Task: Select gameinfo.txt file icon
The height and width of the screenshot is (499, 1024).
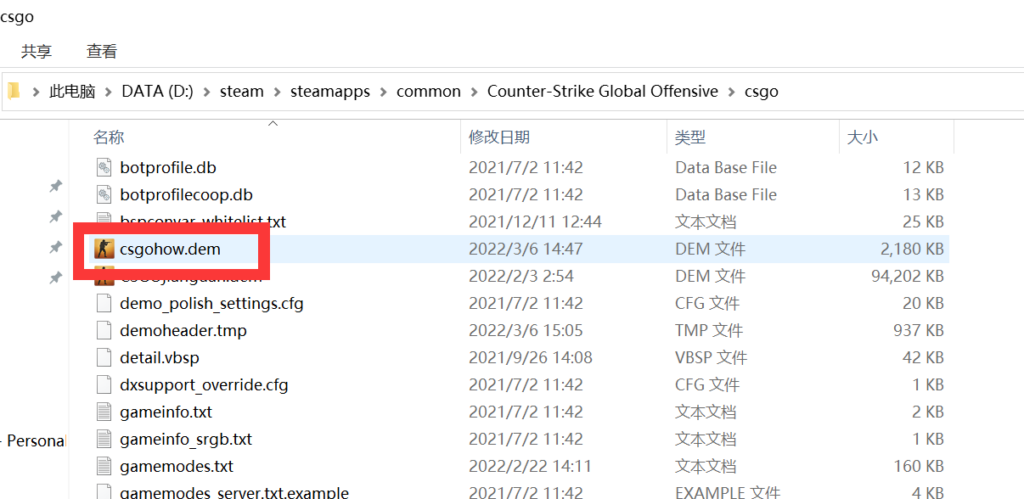Action: 104,412
